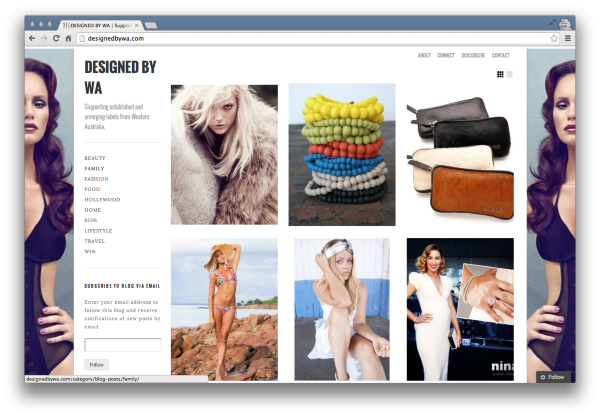Click the "Supporting established and emerging labels" tagline
600x417 pixels.
(117, 116)
